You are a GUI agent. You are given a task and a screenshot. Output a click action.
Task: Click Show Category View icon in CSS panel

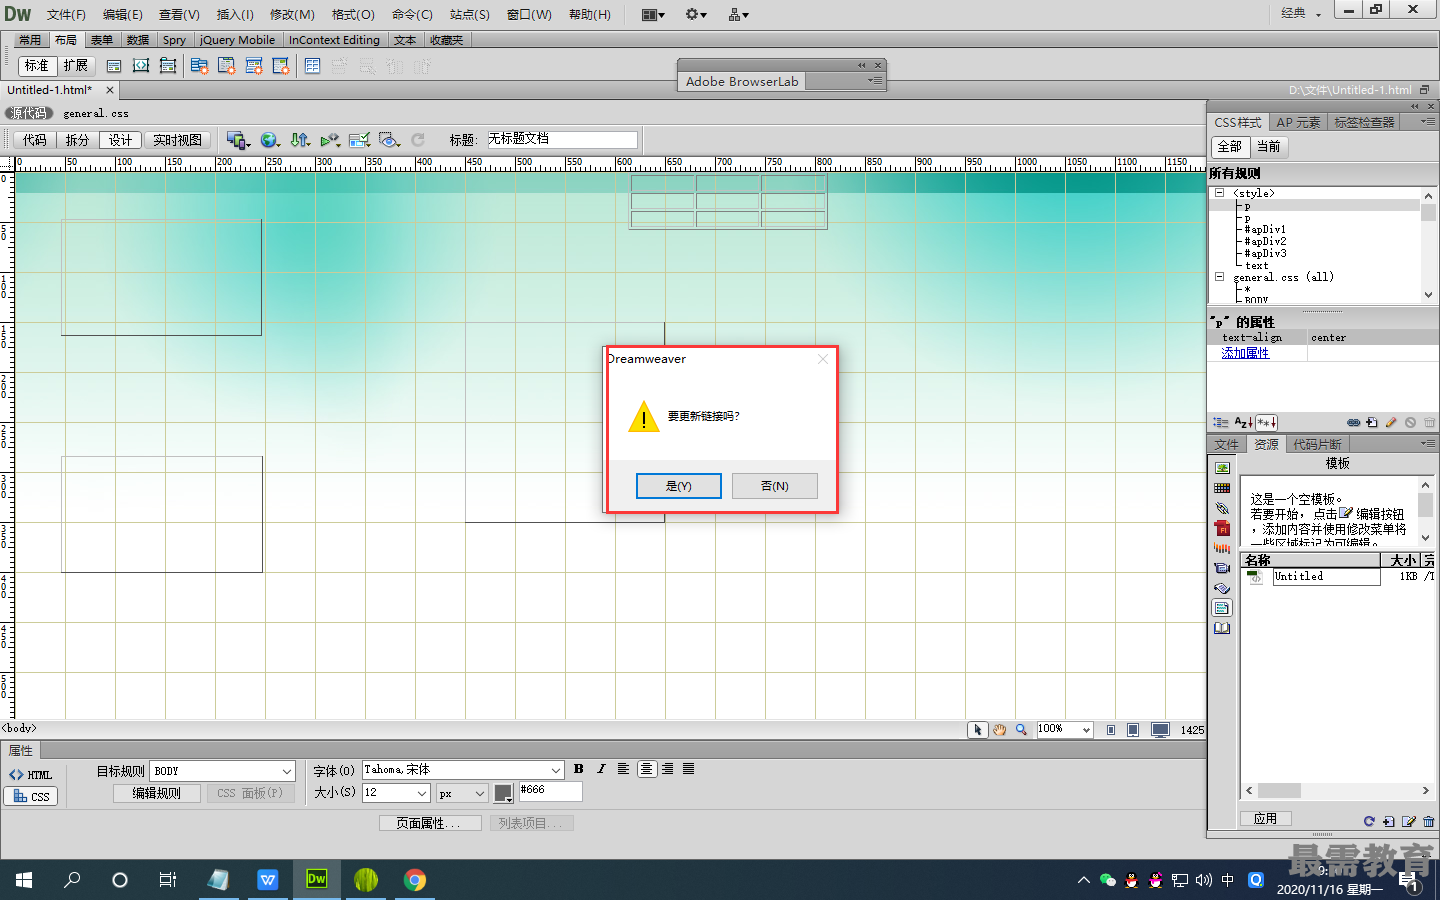(1221, 423)
